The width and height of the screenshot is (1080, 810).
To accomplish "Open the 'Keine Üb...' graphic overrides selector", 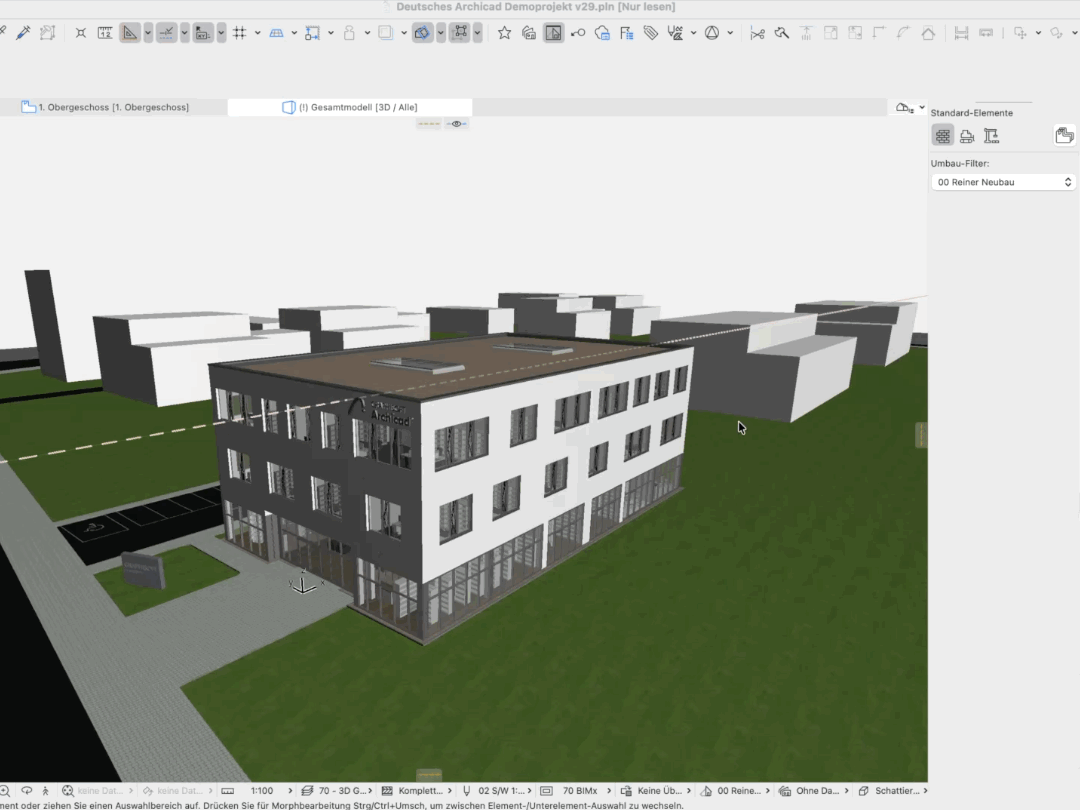I will pyautogui.click(x=656, y=791).
